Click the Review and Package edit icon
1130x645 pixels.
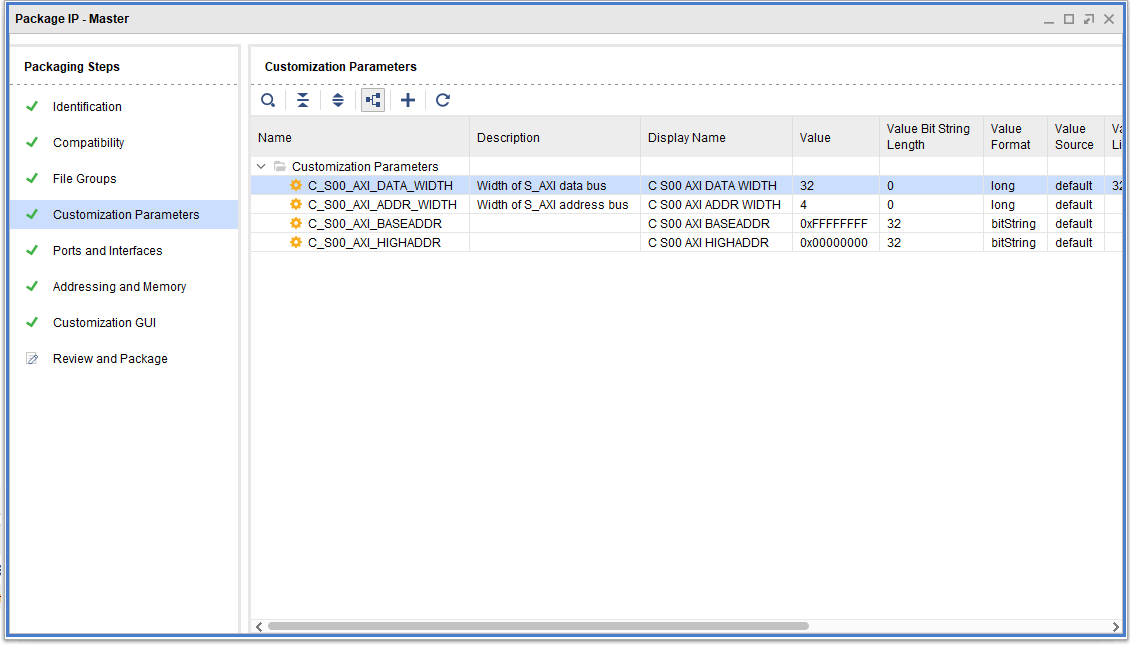tap(32, 358)
